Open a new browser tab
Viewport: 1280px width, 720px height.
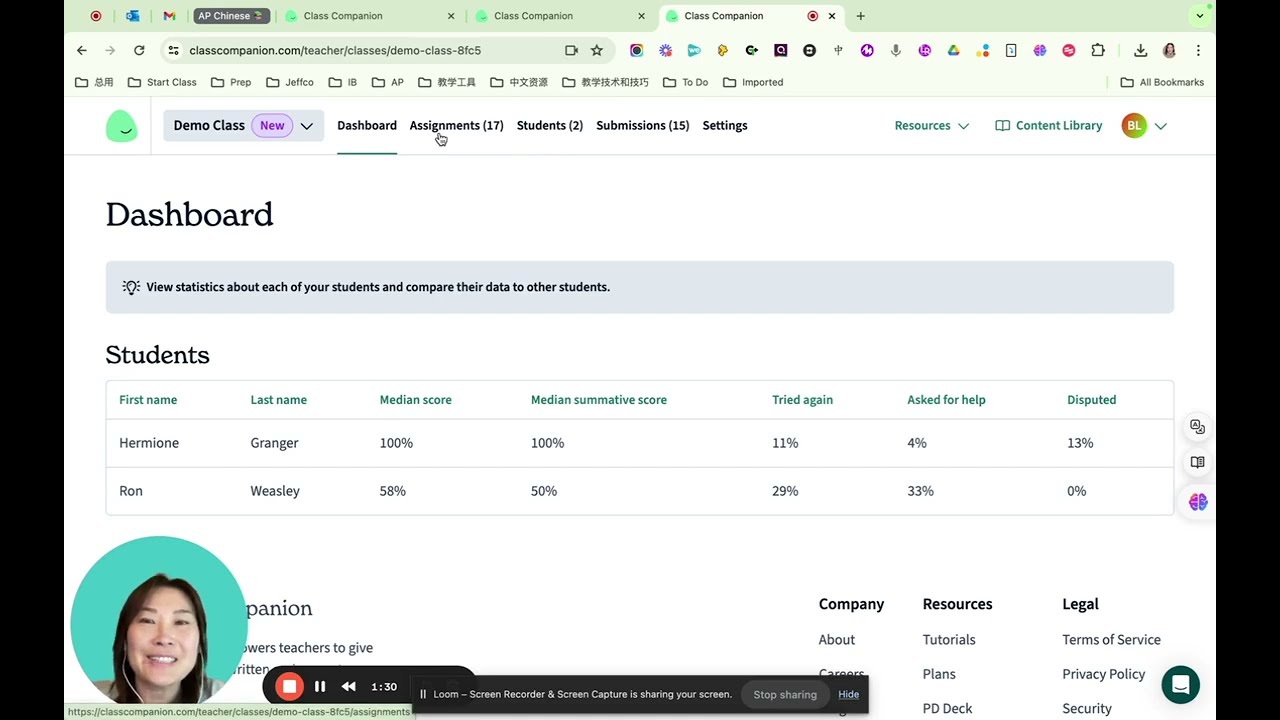(x=860, y=16)
